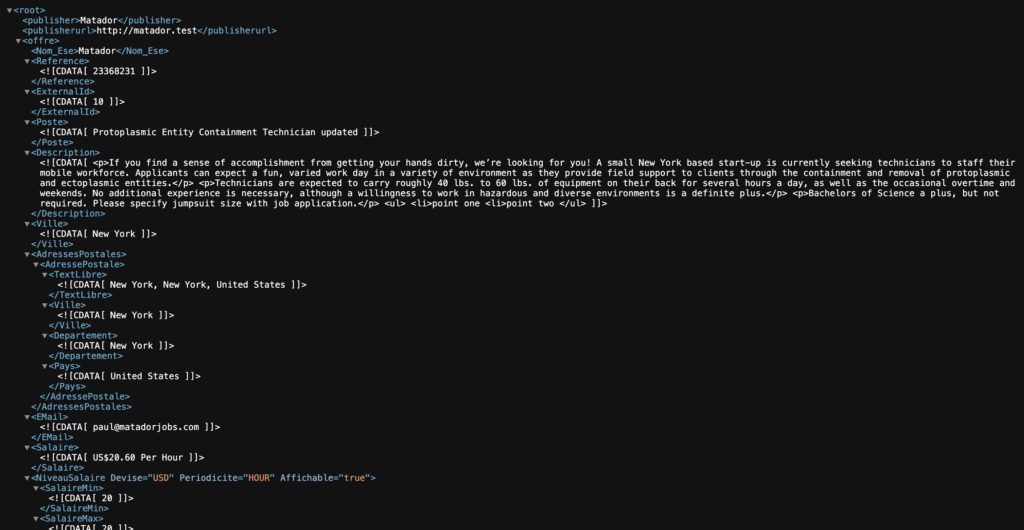
Task: Collapse the Pays node arrow
Action: (x=45, y=366)
